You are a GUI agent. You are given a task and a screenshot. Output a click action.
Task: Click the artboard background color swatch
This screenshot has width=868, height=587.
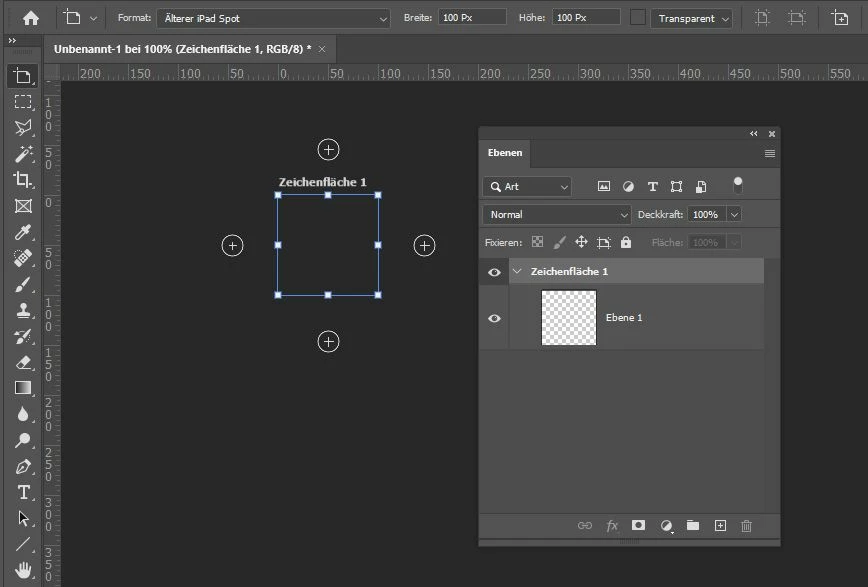(638, 18)
